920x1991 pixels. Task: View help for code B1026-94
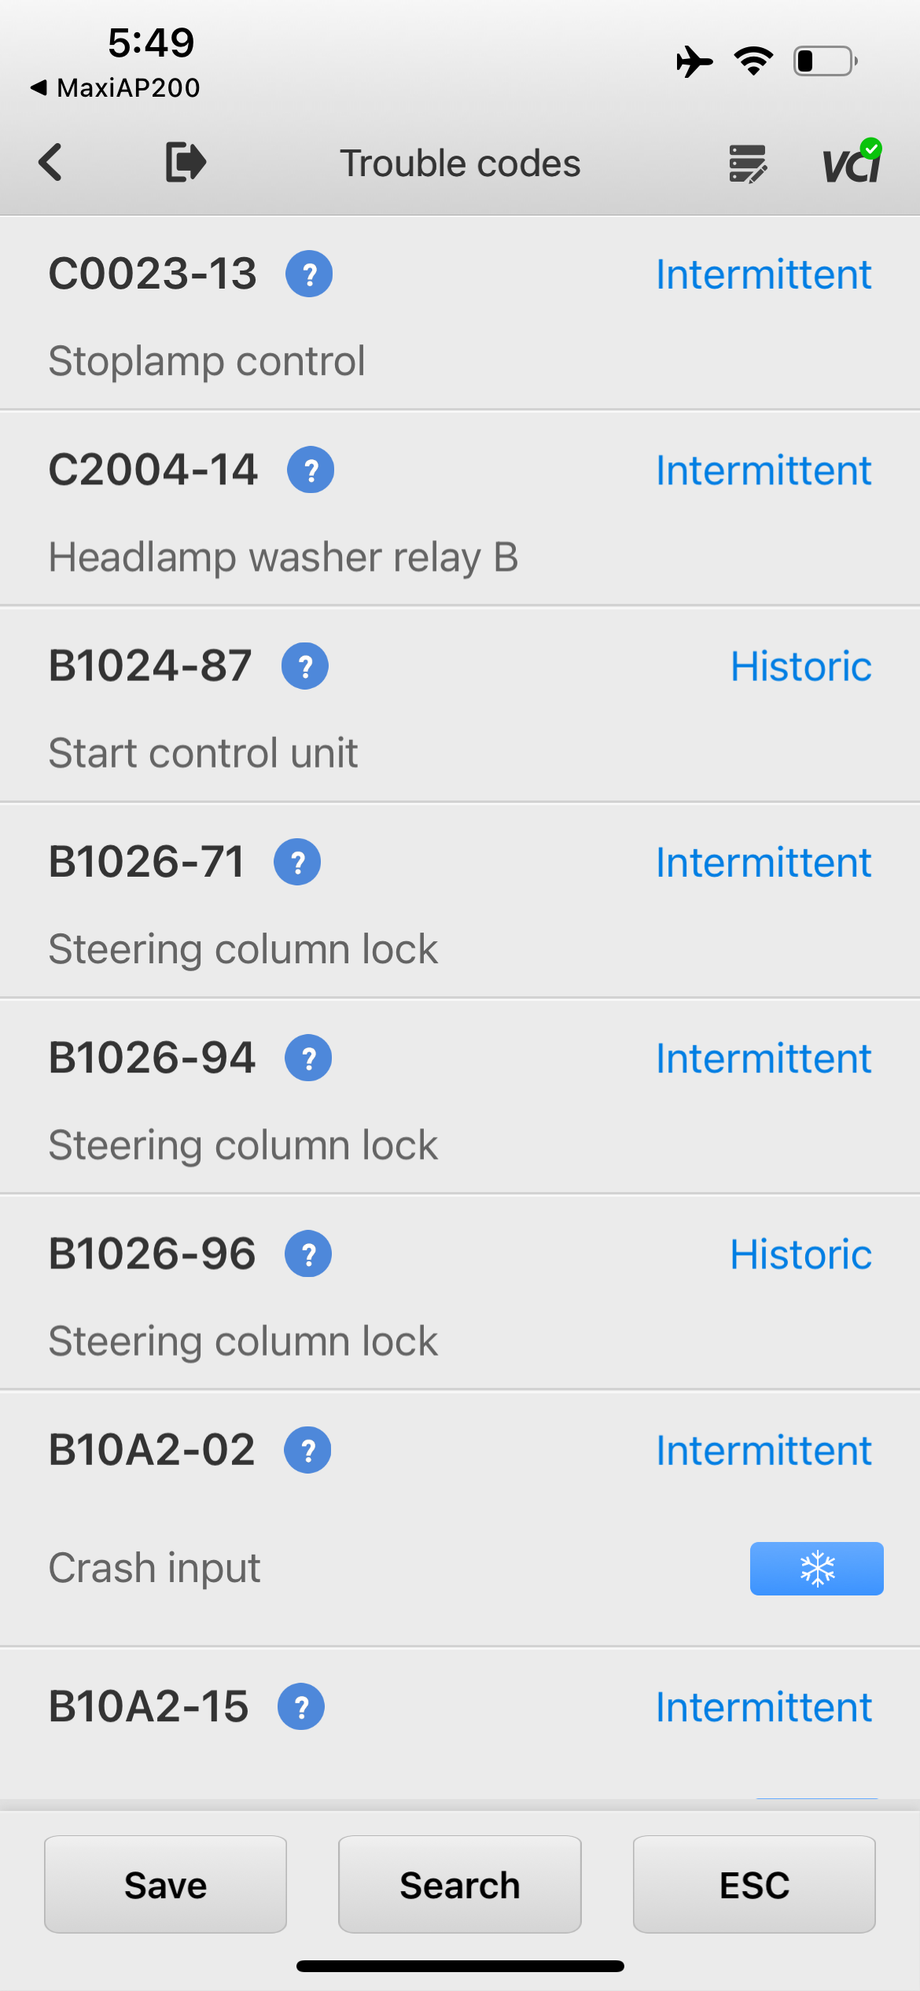pyautogui.click(x=308, y=1058)
